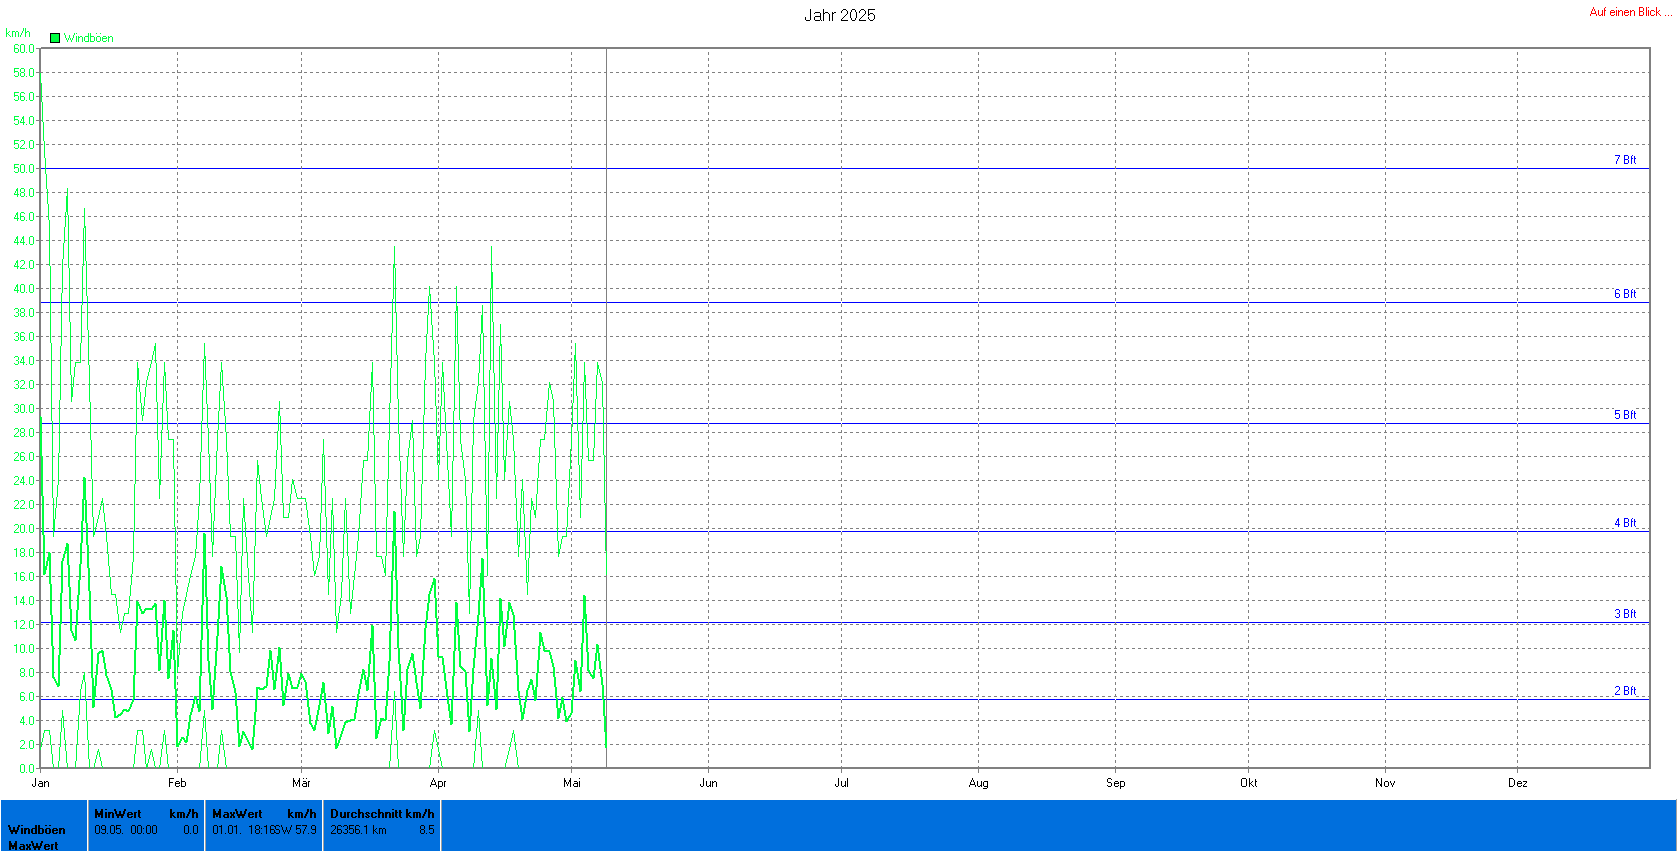The height and width of the screenshot is (851, 1677).
Task: Click the 'Mai' month axis label
Action: [572, 783]
